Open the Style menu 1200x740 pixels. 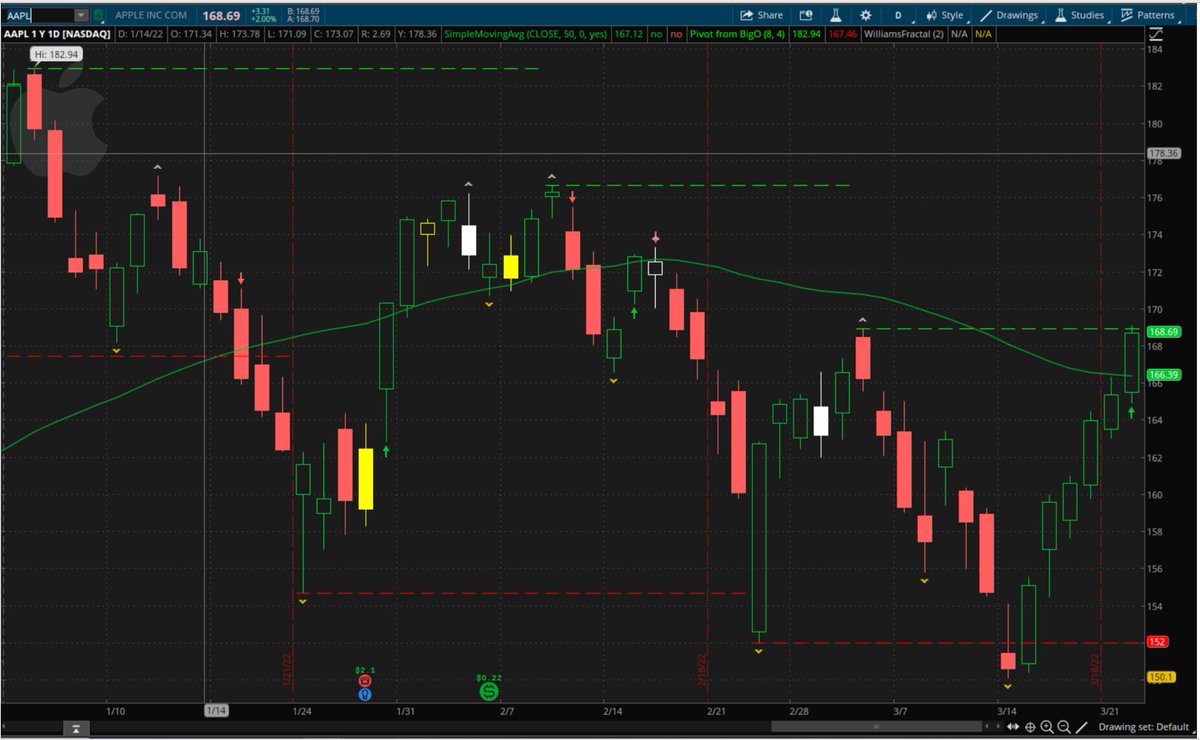(944, 15)
